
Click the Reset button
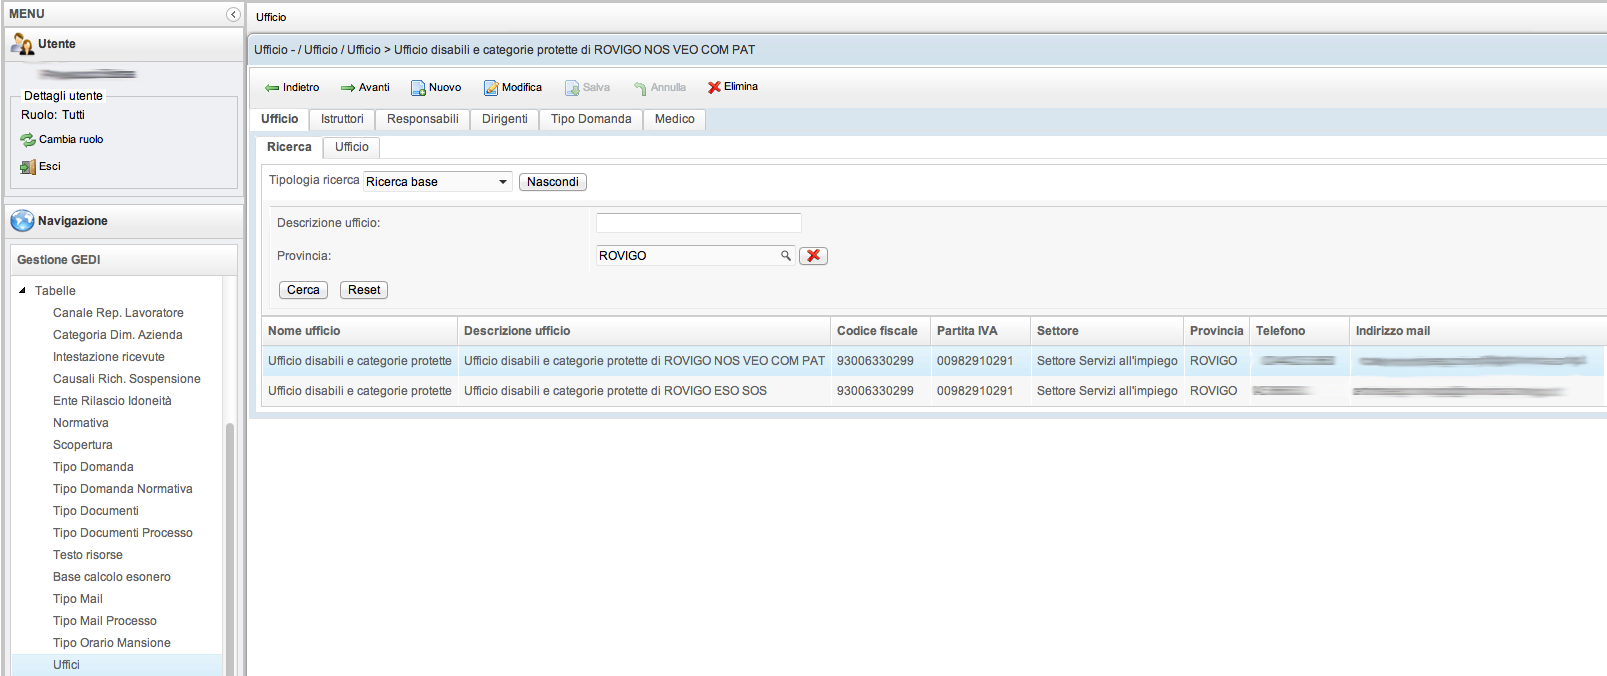pos(364,290)
